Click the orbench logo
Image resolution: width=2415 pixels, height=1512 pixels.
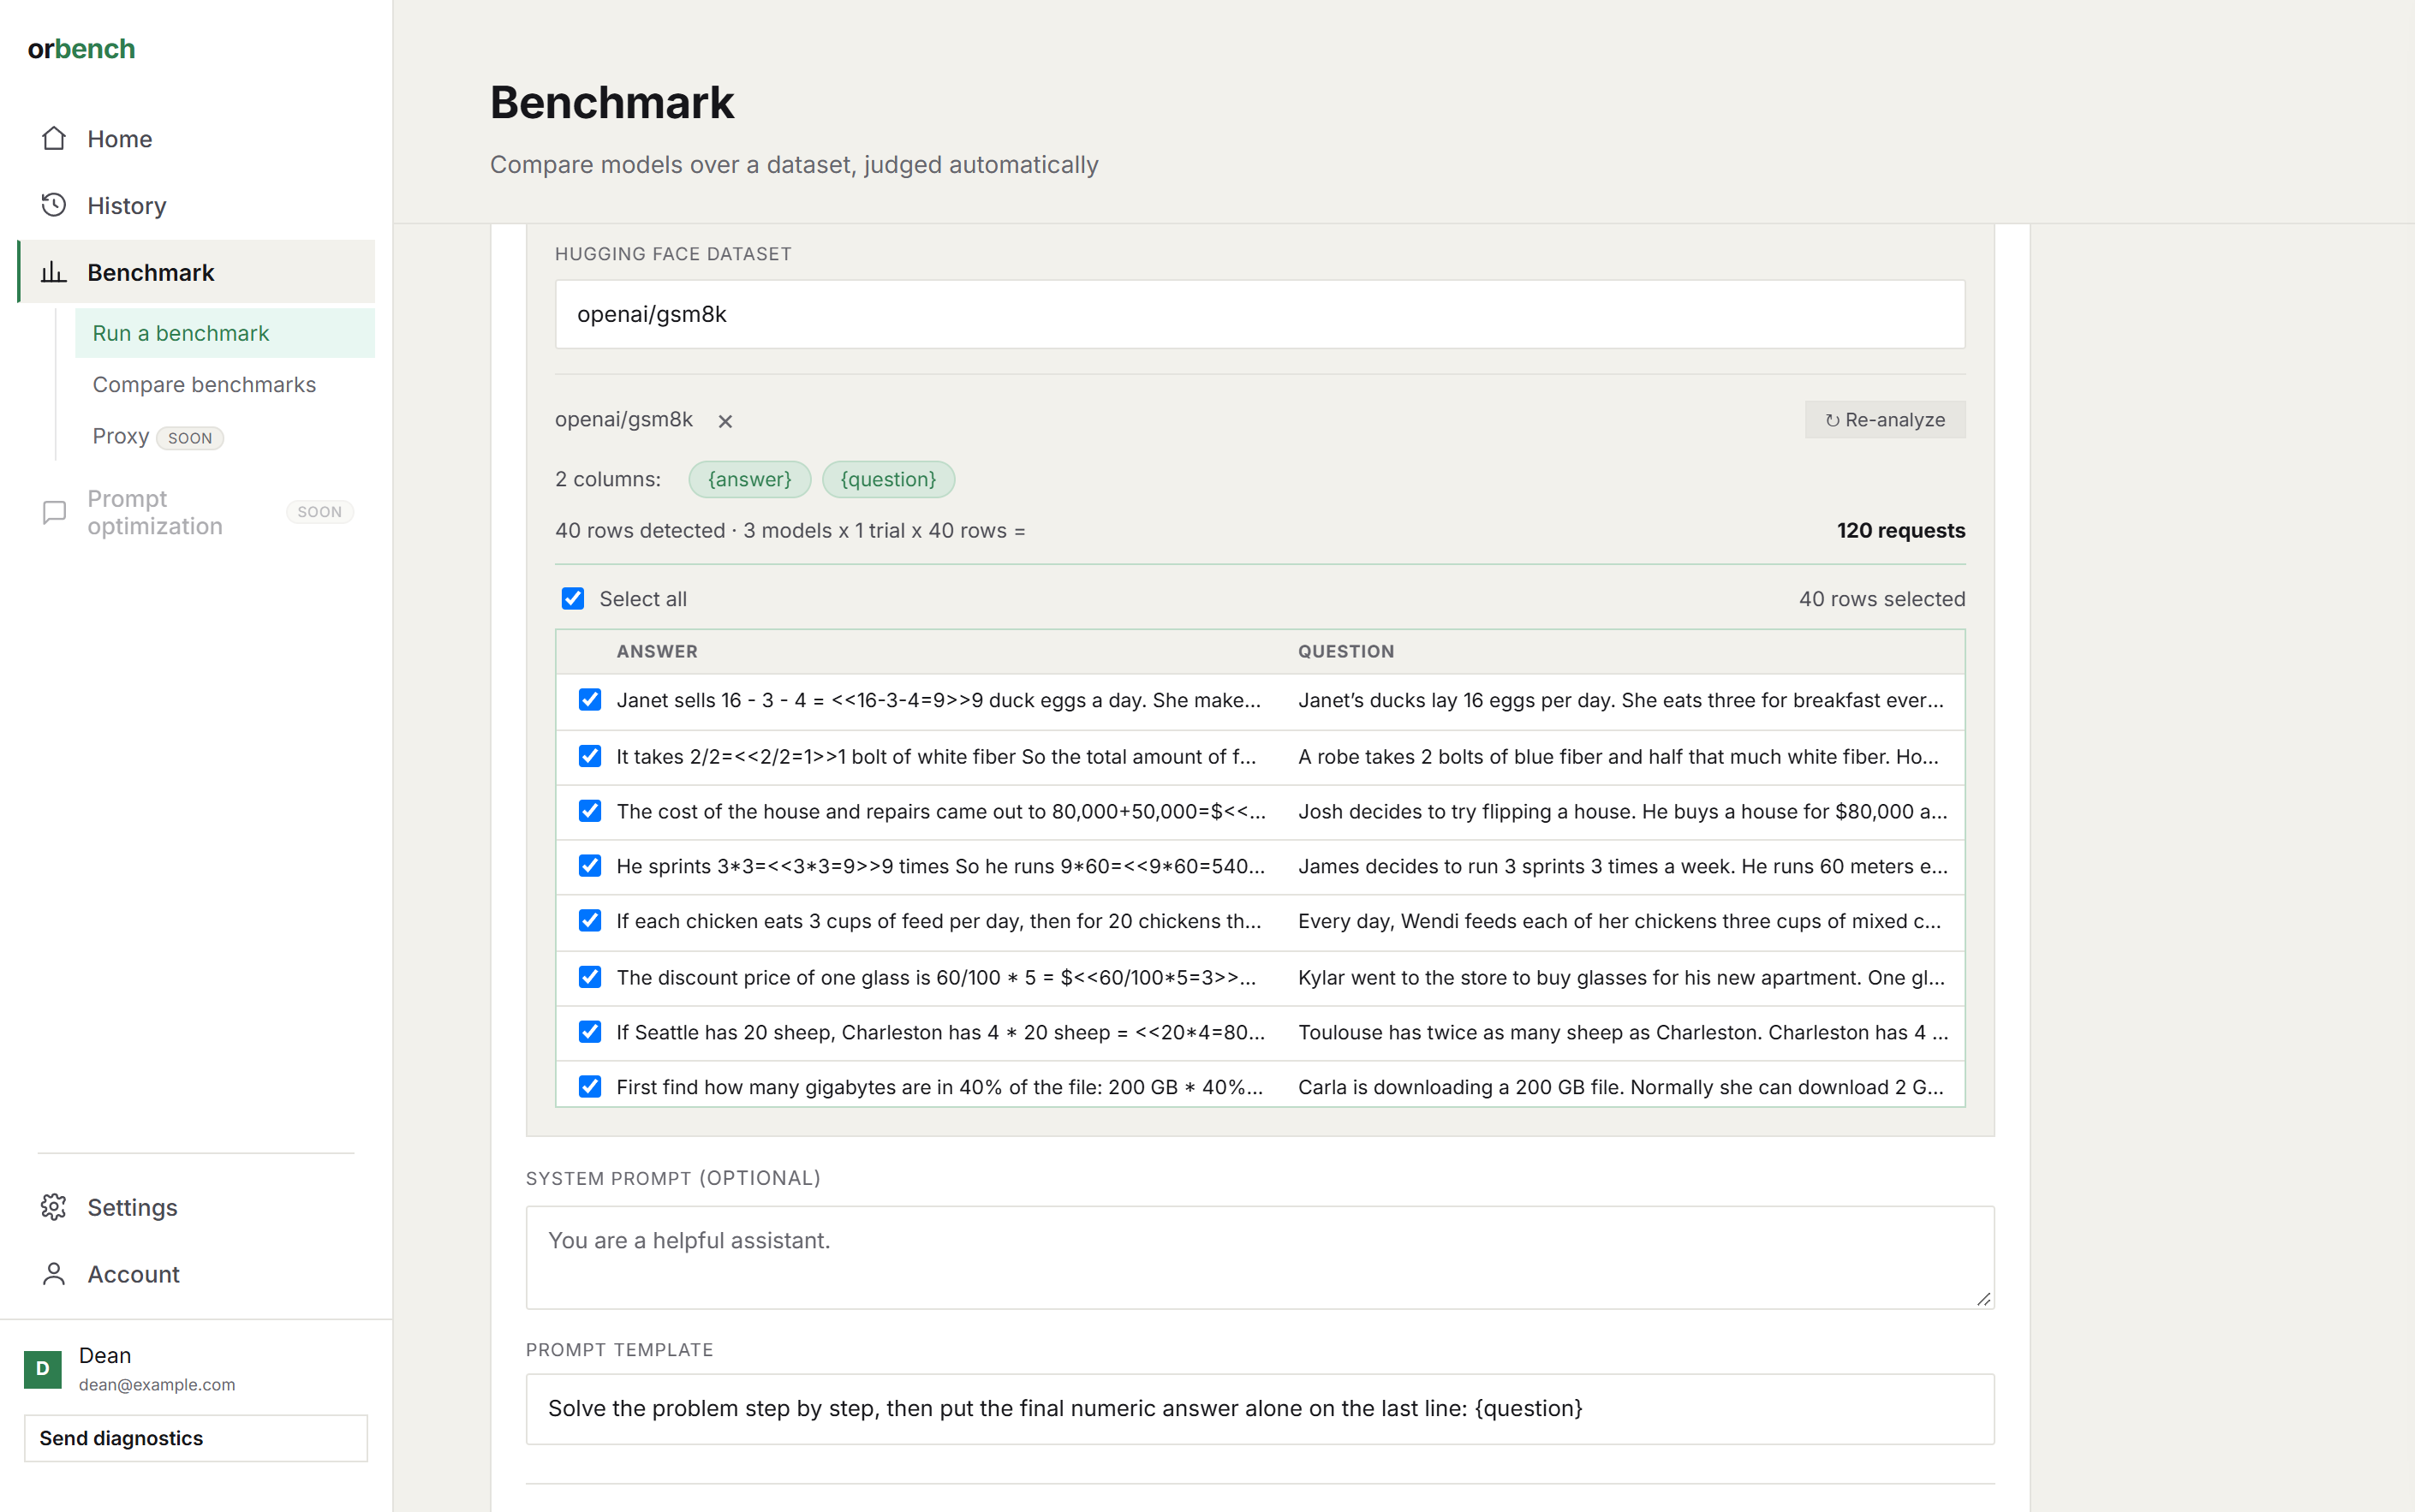click(81, 49)
